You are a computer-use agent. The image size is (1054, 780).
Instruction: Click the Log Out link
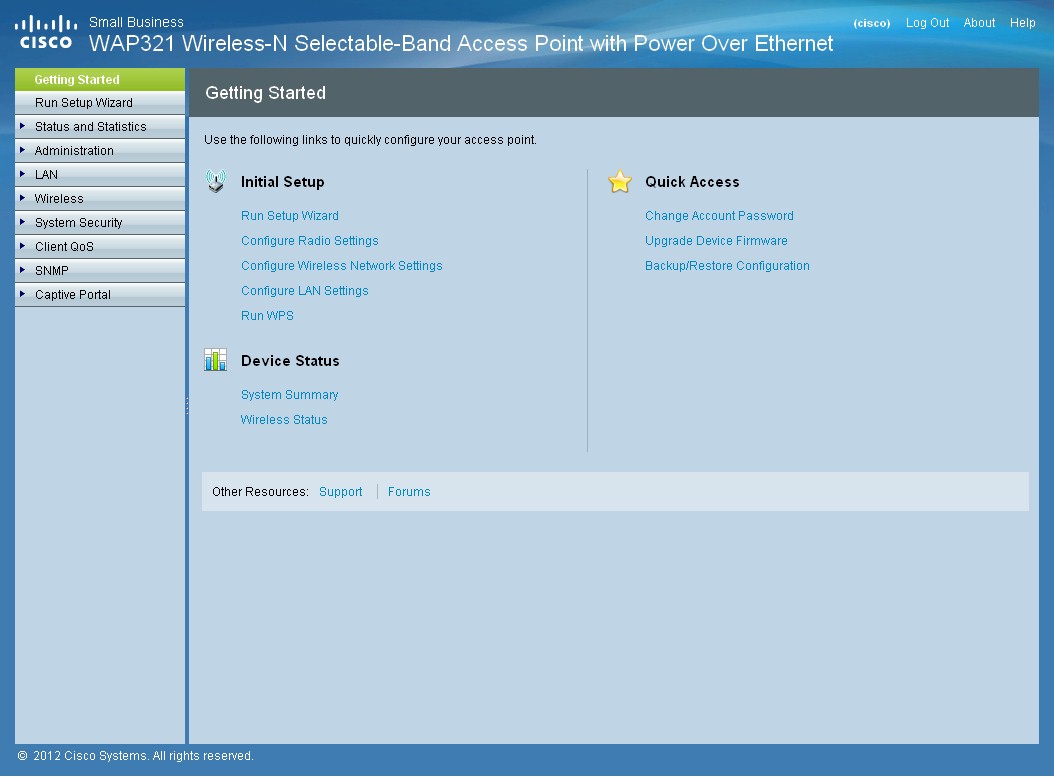click(x=927, y=23)
